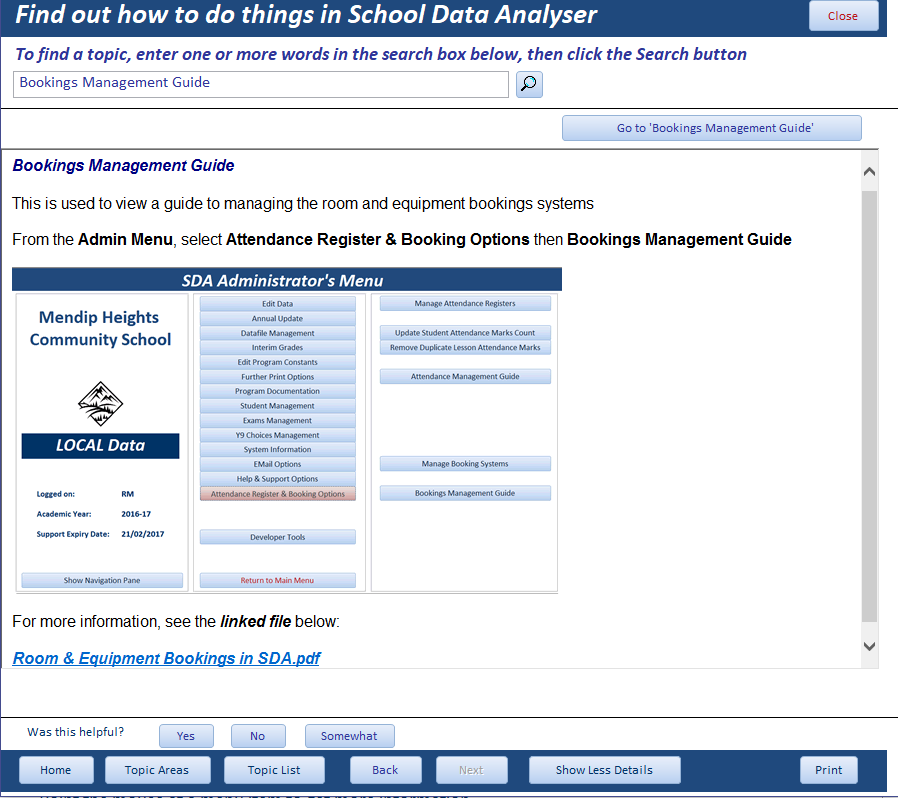Viewport: 898px width, 798px height.
Task: Go to 'Bookings Management Guide' button
Action: point(711,128)
